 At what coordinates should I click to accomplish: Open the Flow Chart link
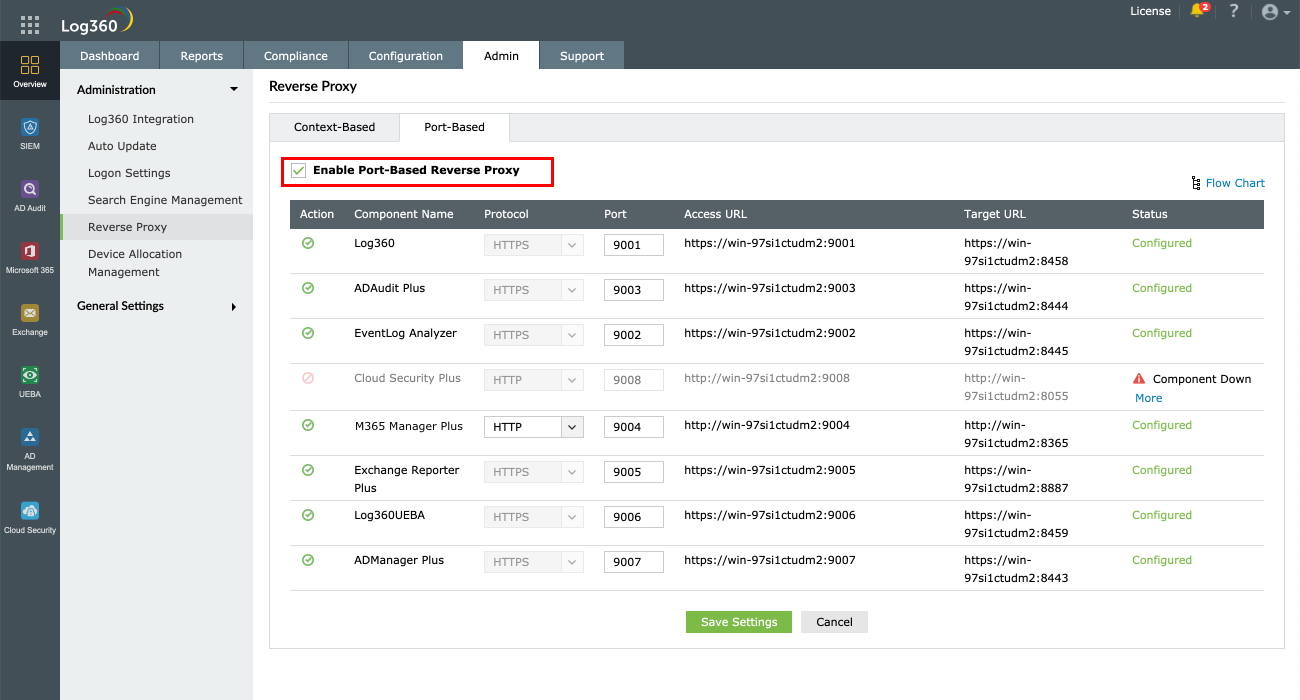tap(1235, 183)
